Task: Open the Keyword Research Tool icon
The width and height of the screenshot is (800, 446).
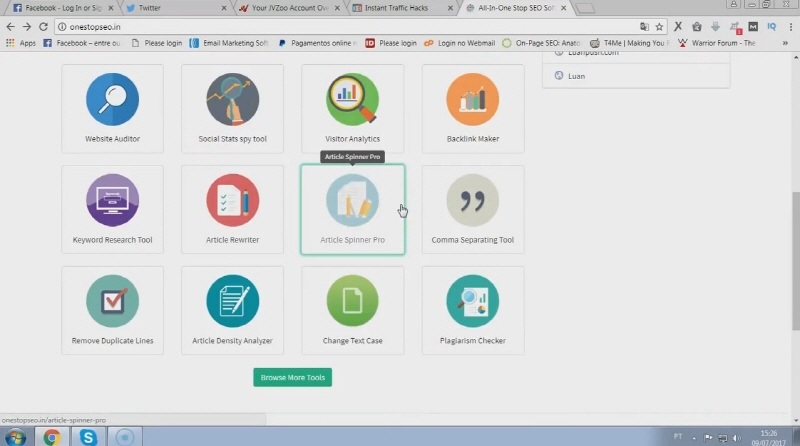Action: [x=112, y=200]
